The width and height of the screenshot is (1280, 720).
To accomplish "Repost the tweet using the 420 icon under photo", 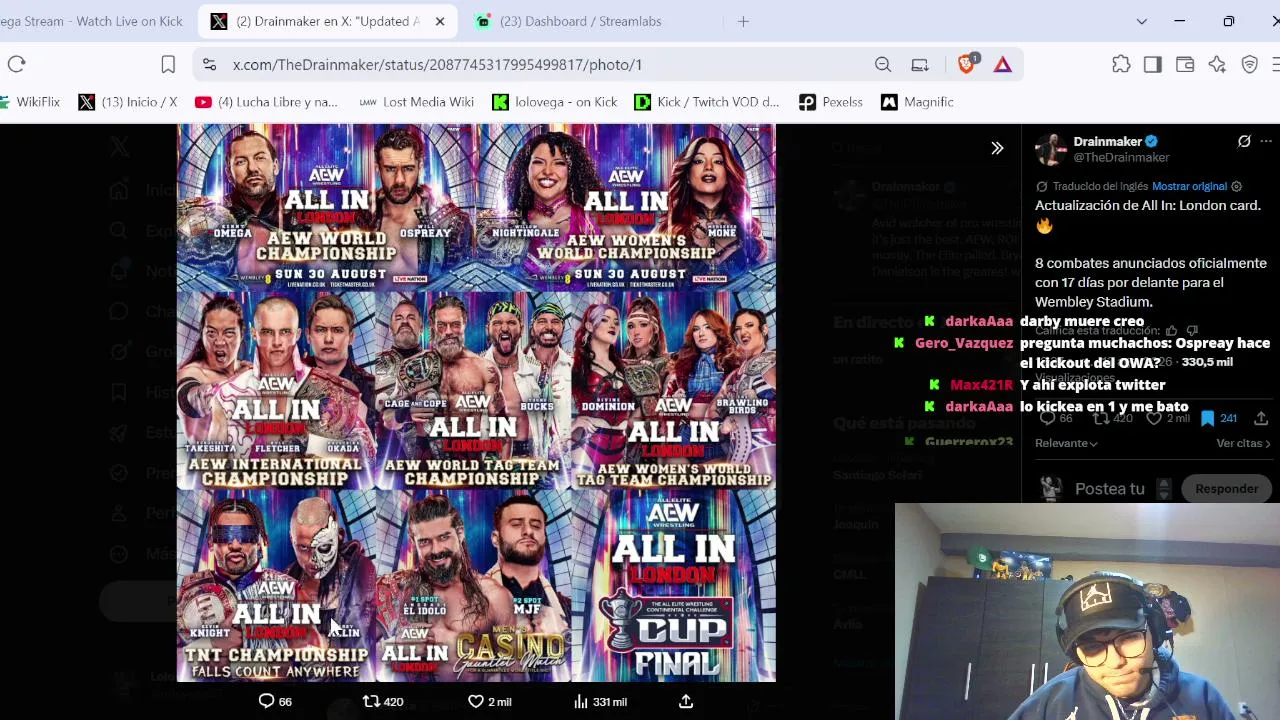I will (x=383, y=702).
